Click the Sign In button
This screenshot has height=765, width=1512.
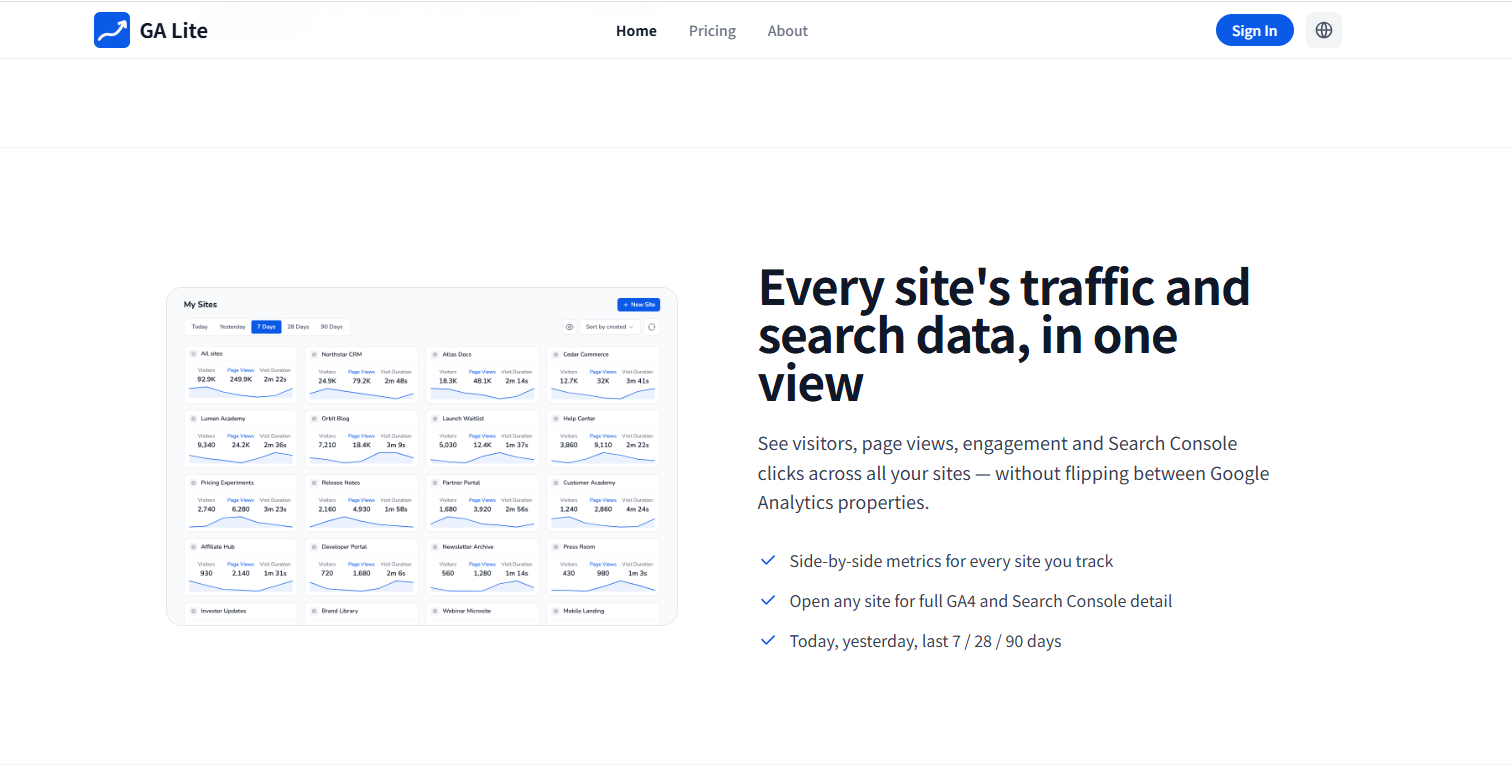(1254, 30)
